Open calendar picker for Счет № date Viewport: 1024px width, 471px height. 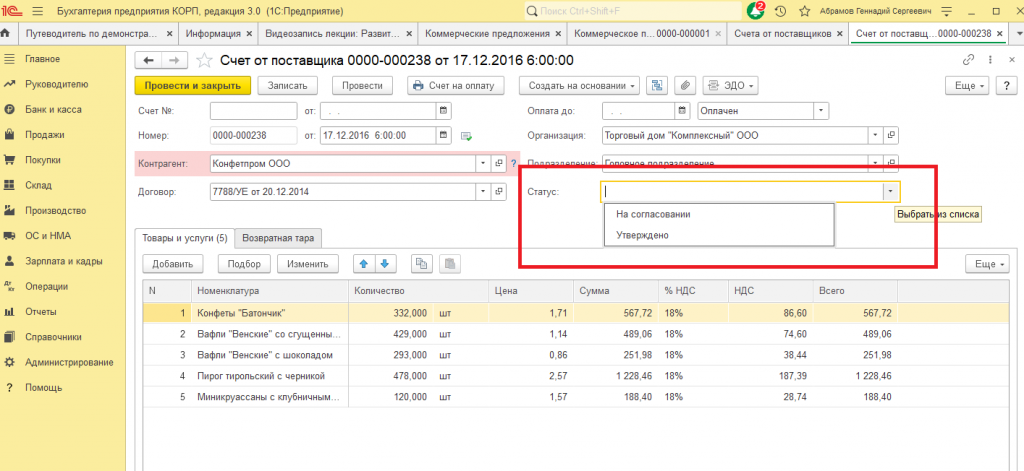point(443,111)
